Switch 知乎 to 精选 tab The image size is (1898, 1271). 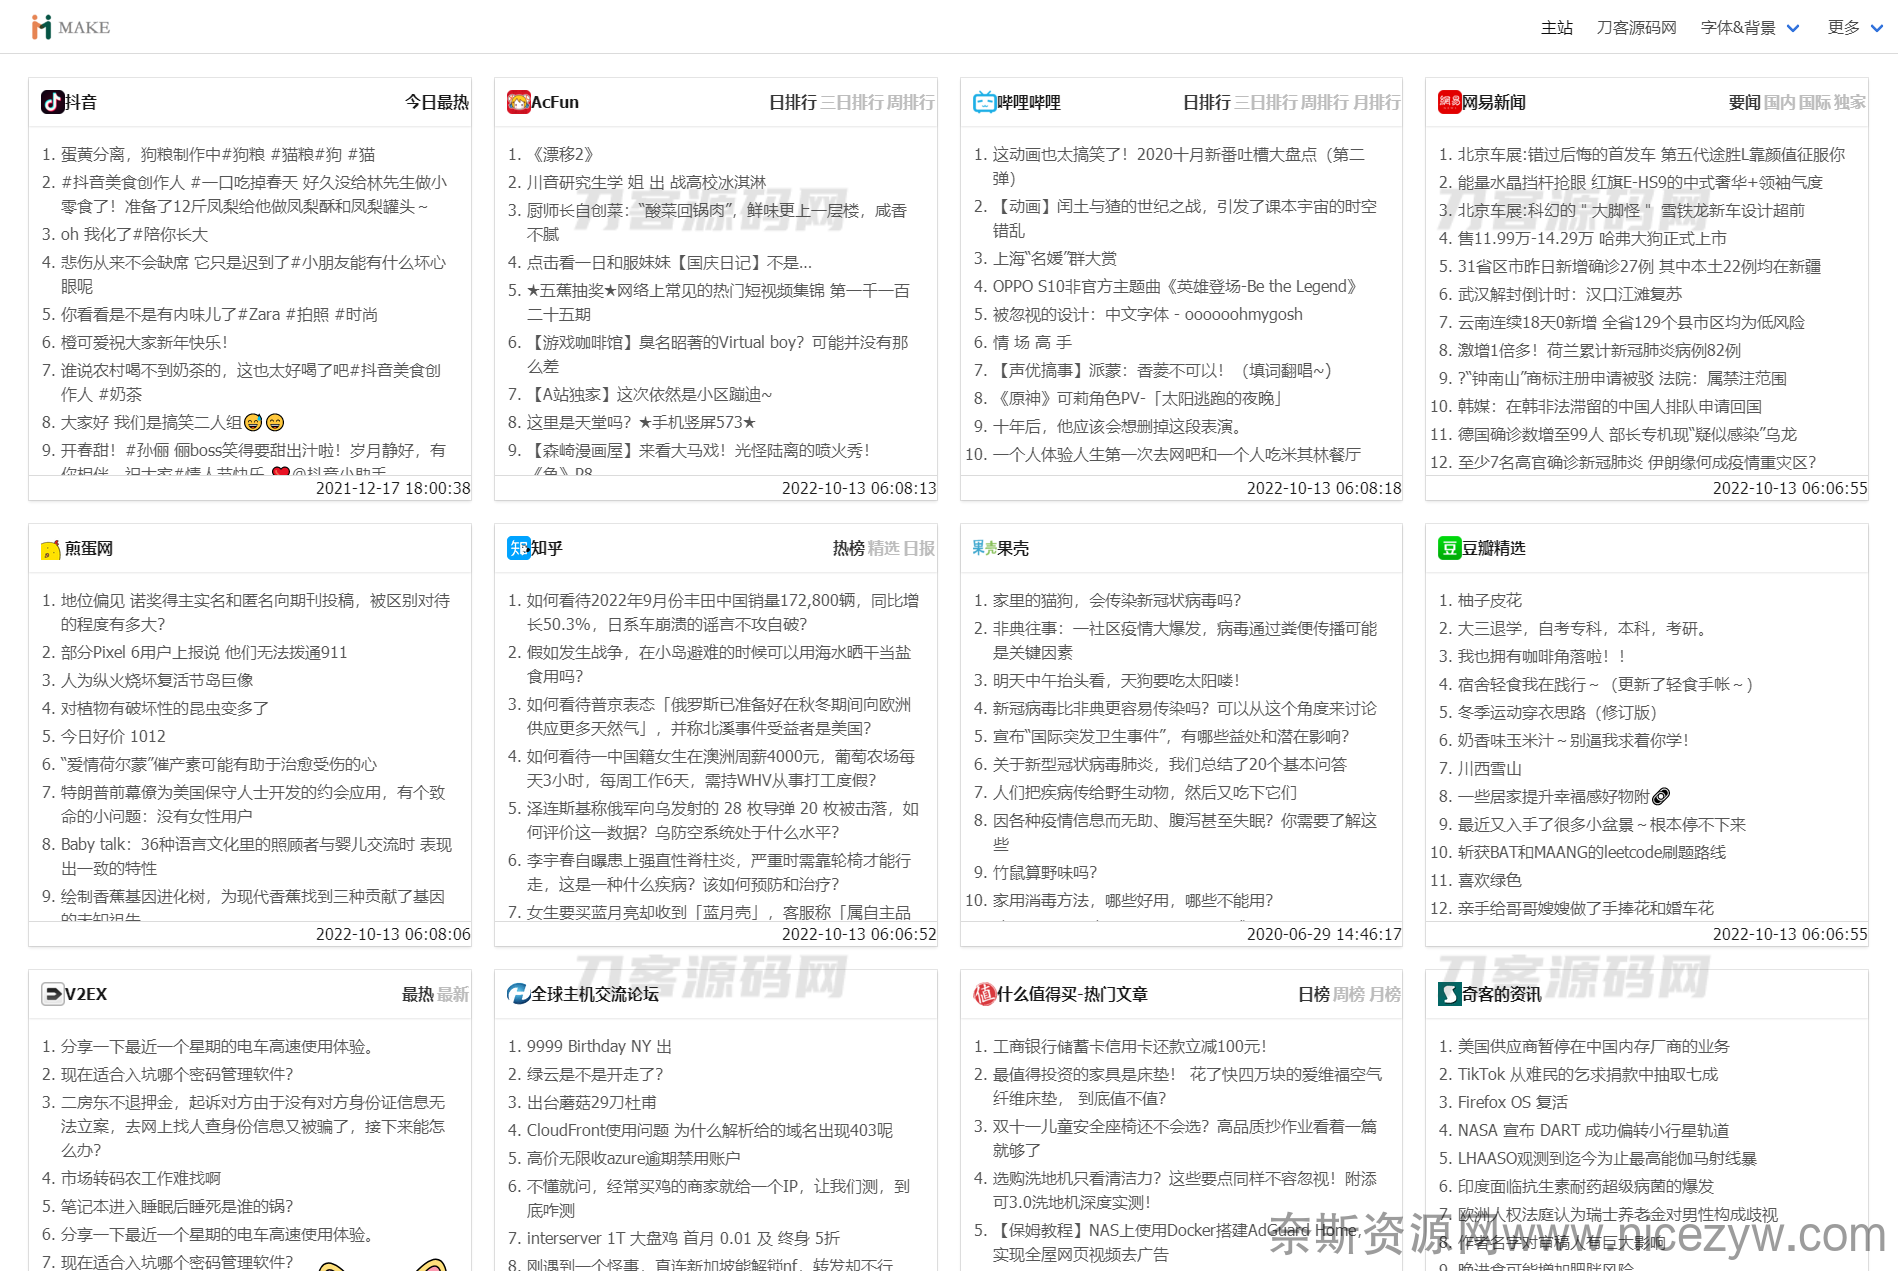point(884,548)
